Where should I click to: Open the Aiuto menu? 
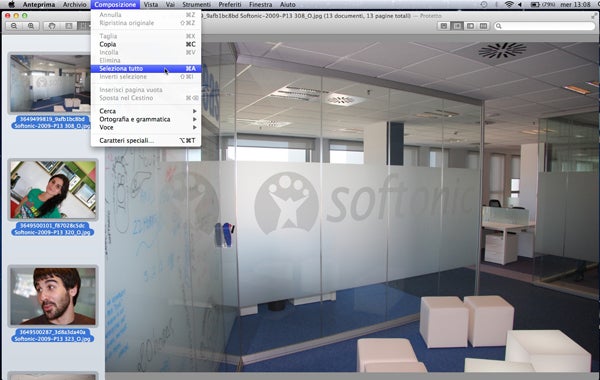click(x=288, y=5)
